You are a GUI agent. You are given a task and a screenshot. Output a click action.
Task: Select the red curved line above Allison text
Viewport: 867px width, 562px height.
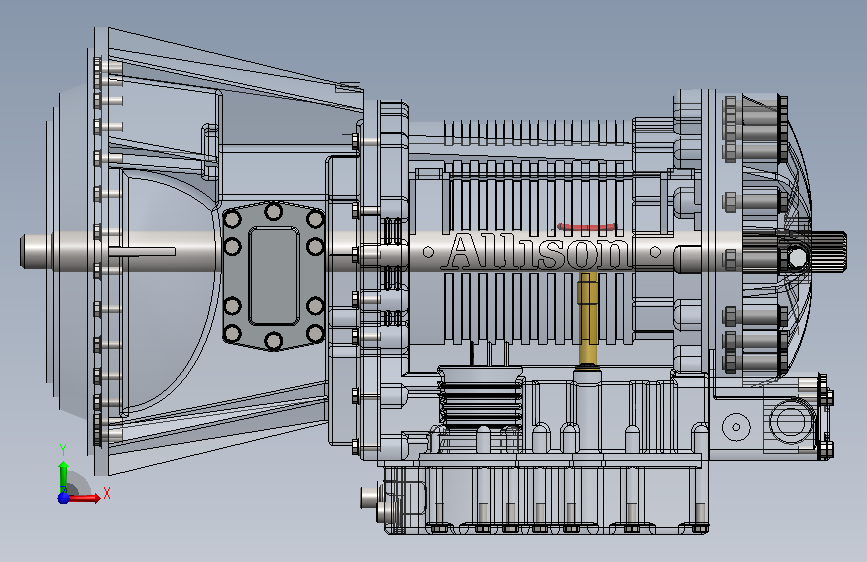pos(587,226)
